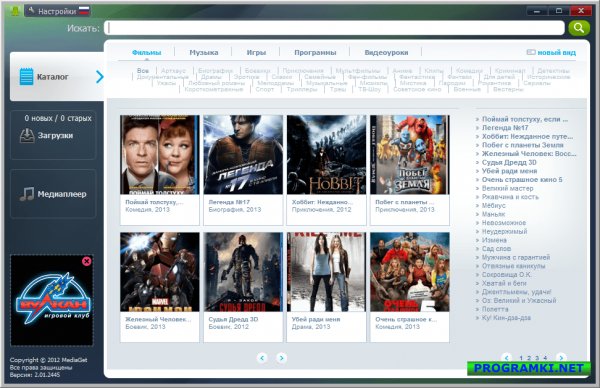
Task: Choose the Короткометражные genre filter
Action: click(214, 89)
